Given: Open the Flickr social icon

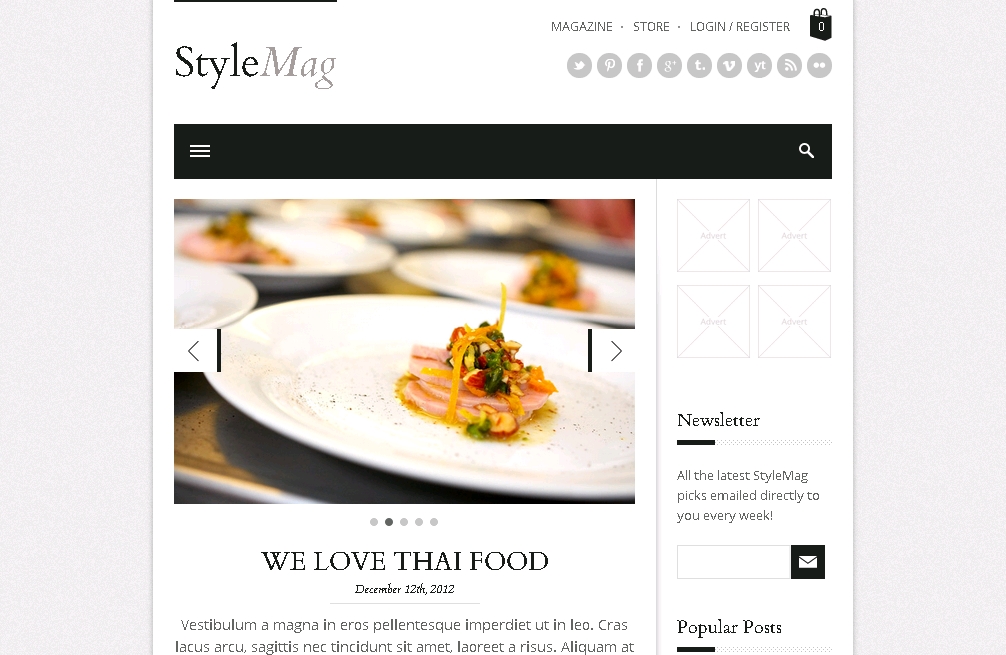Looking at the screenshot, I should click(819, 65).
